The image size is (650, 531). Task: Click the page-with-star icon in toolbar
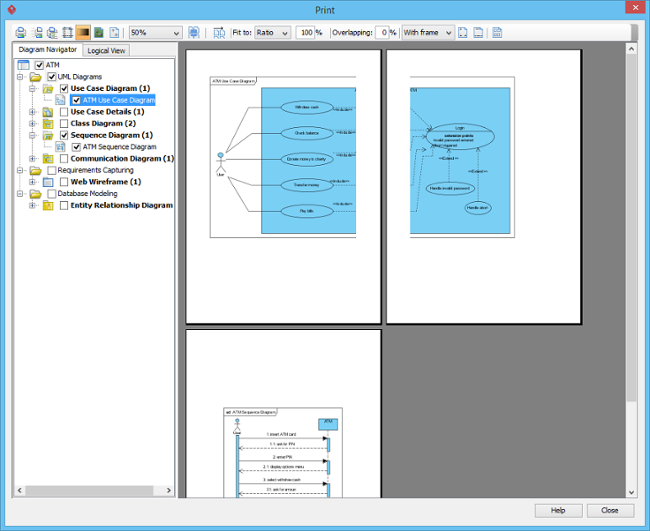(114, 32)
